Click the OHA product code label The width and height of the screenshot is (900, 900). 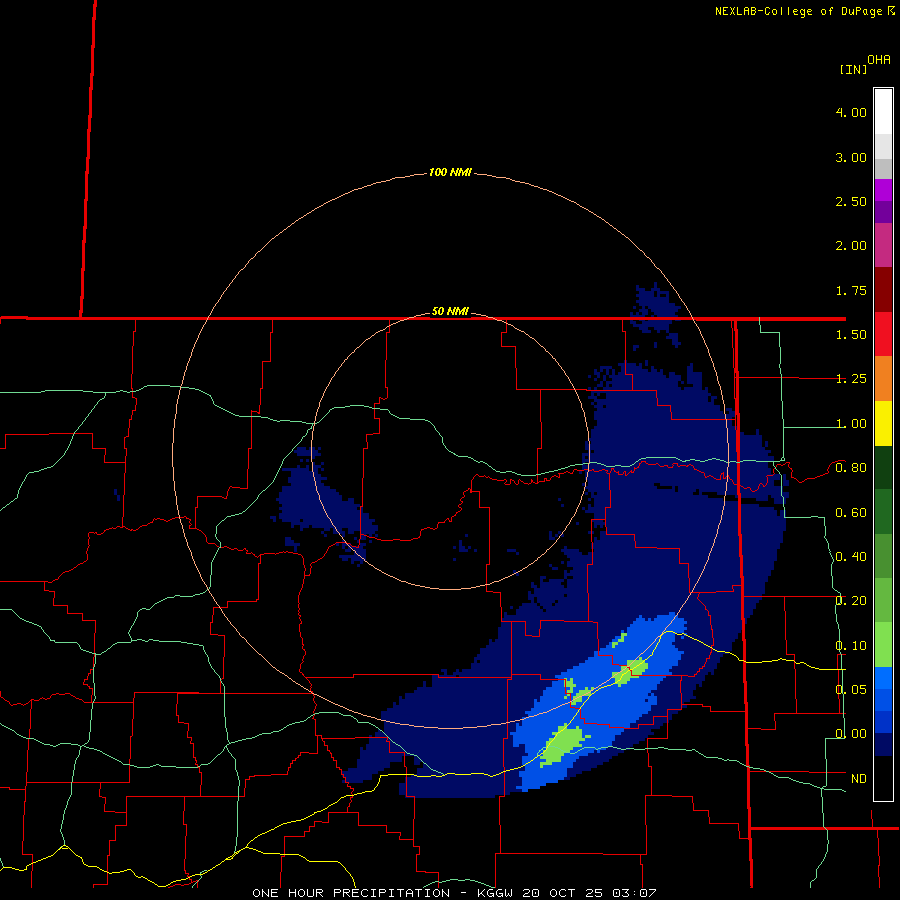tap(879, 59)
